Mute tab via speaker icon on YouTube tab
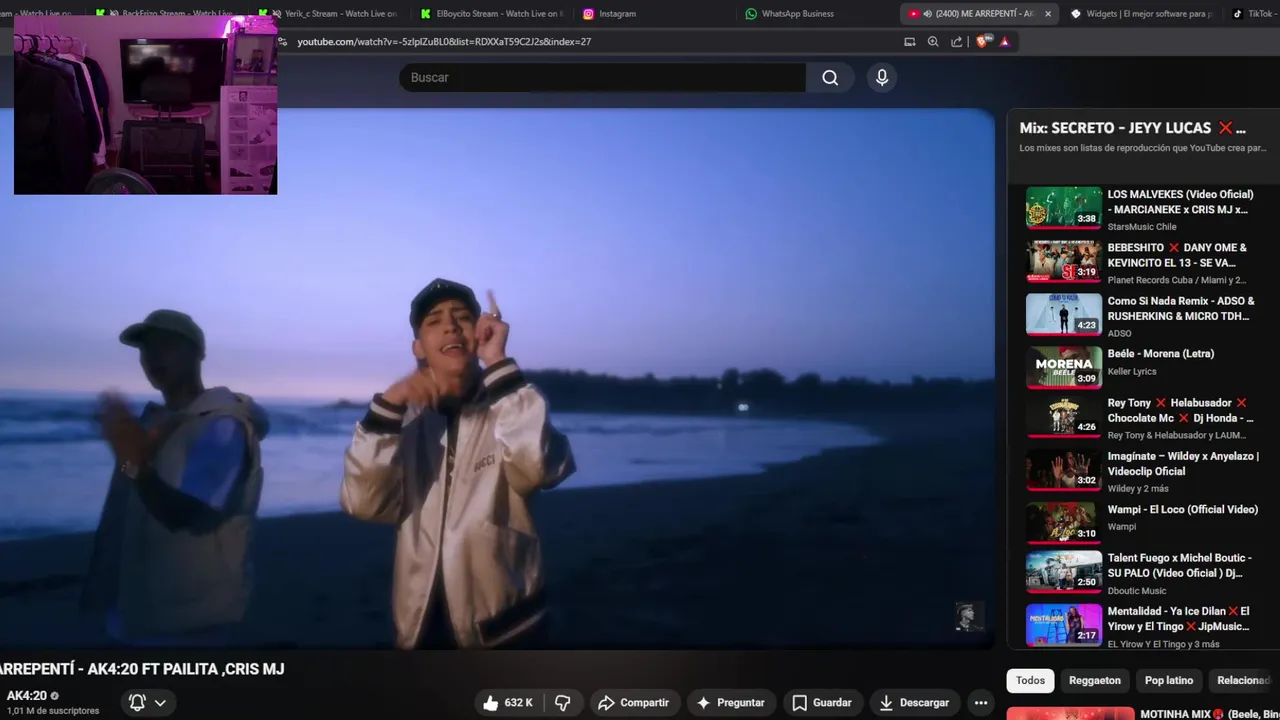This screenshot has width=1280, height=720. click(x=927, y=14)
